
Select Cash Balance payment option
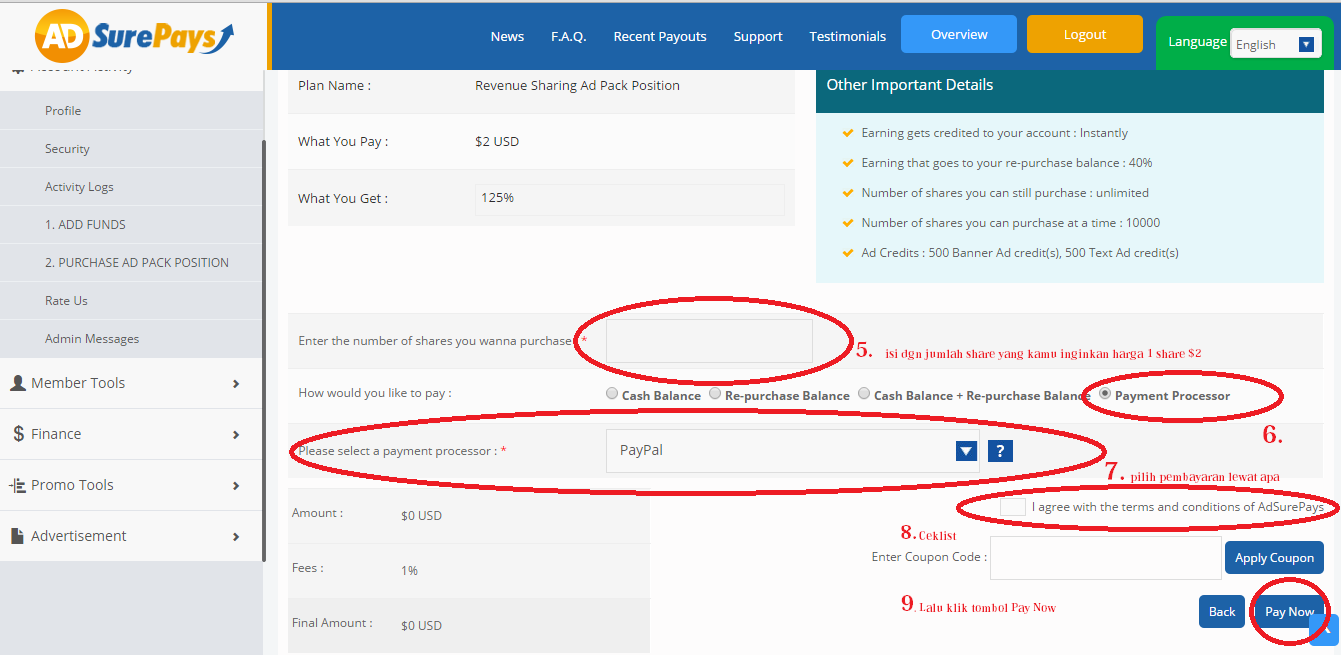click(x=612, y=394)
